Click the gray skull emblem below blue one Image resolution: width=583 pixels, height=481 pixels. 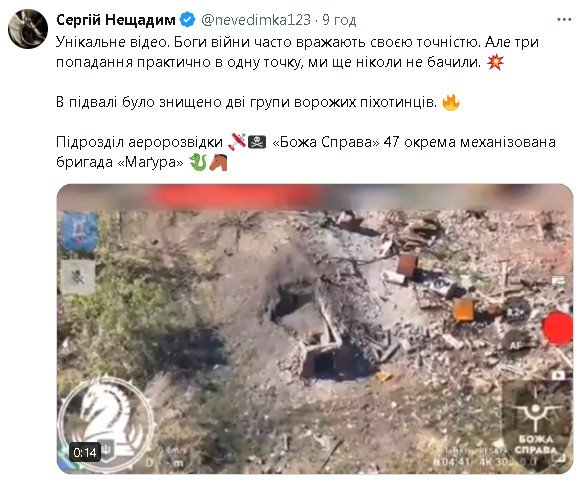[78, 277]
